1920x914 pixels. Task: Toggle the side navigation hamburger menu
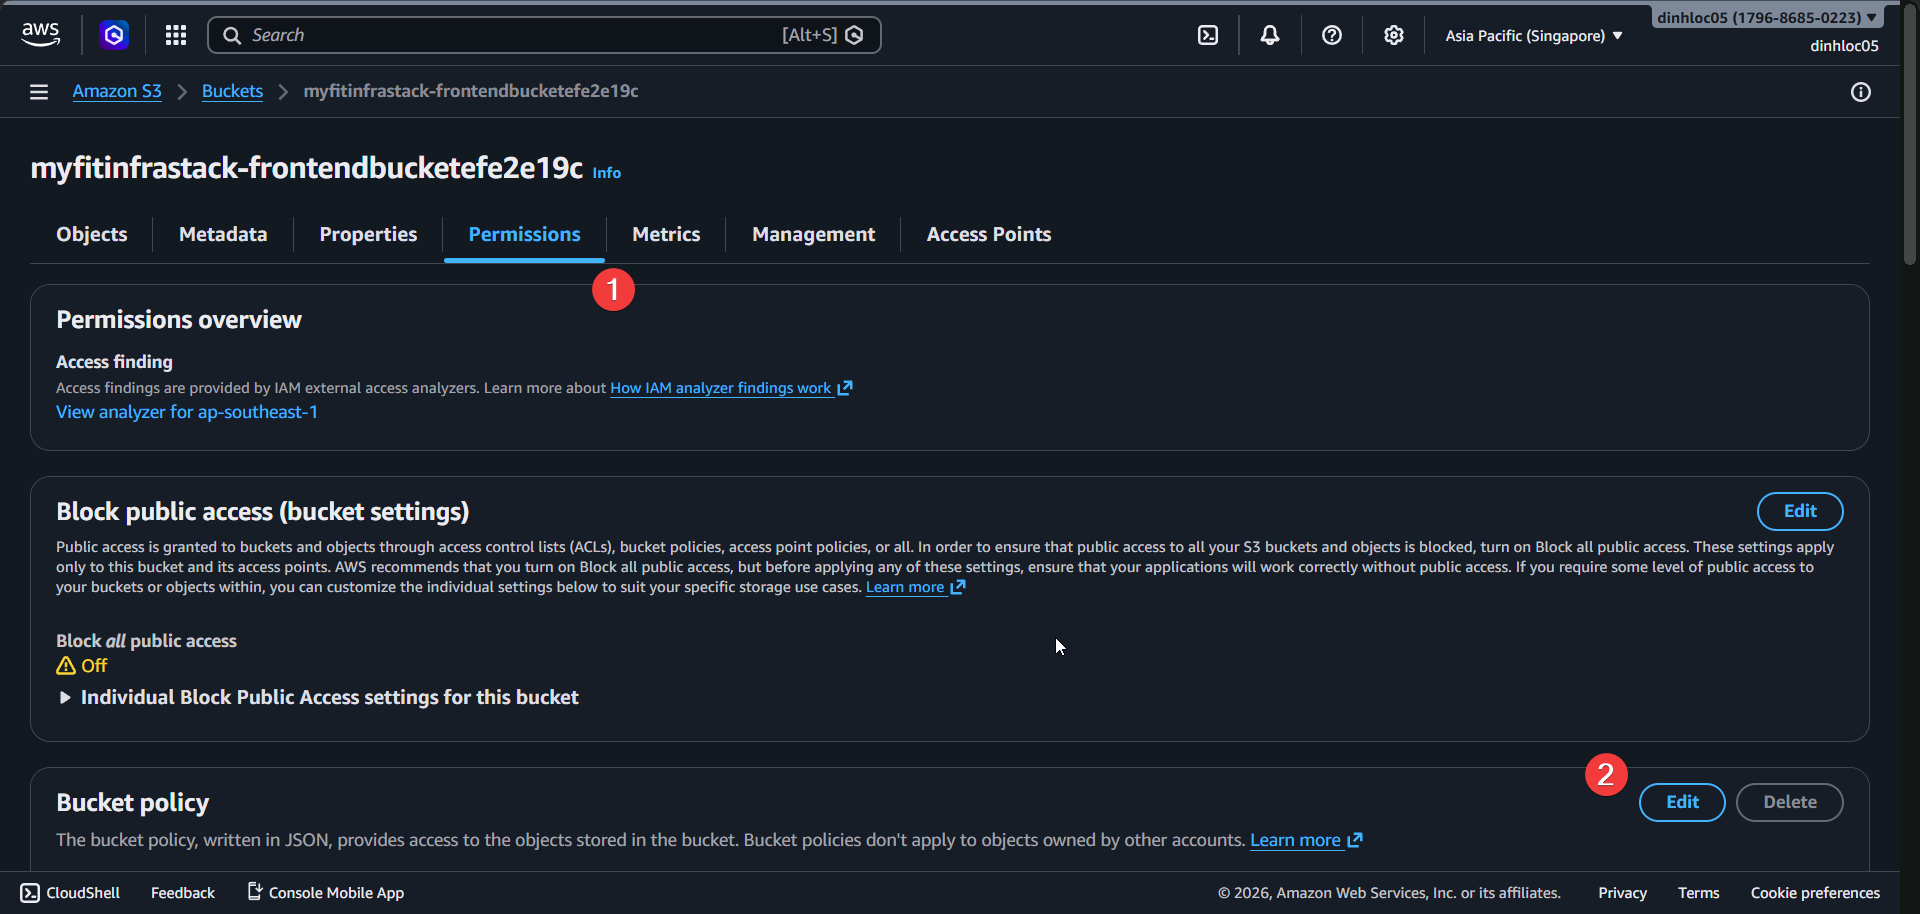[x=39, y=92]
